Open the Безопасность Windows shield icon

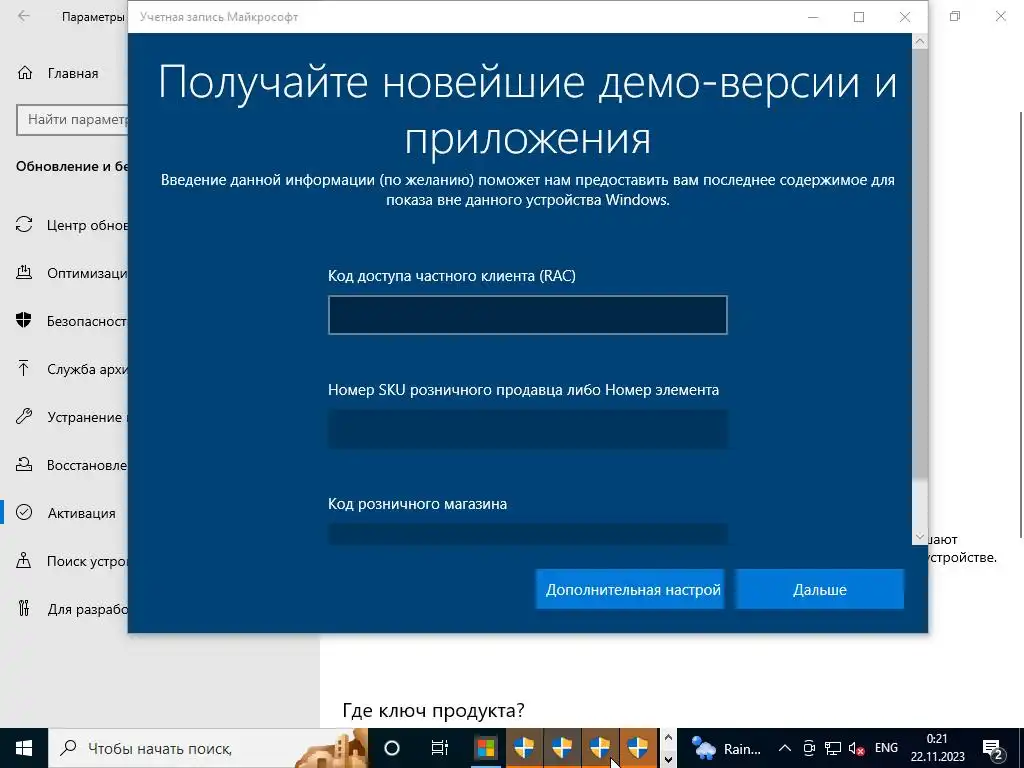coord(24,320)
